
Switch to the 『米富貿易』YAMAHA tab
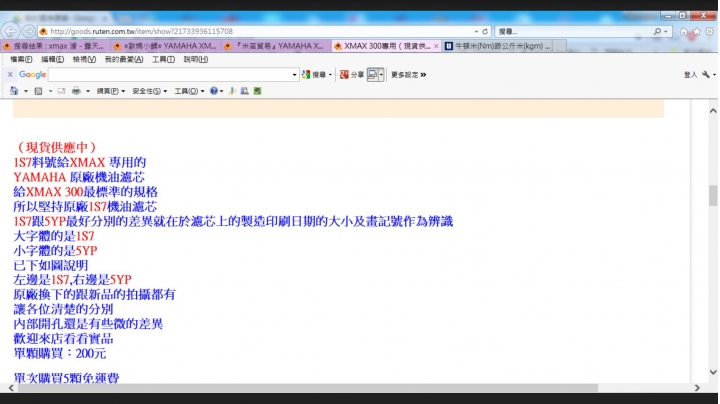[x=276, y=46]
